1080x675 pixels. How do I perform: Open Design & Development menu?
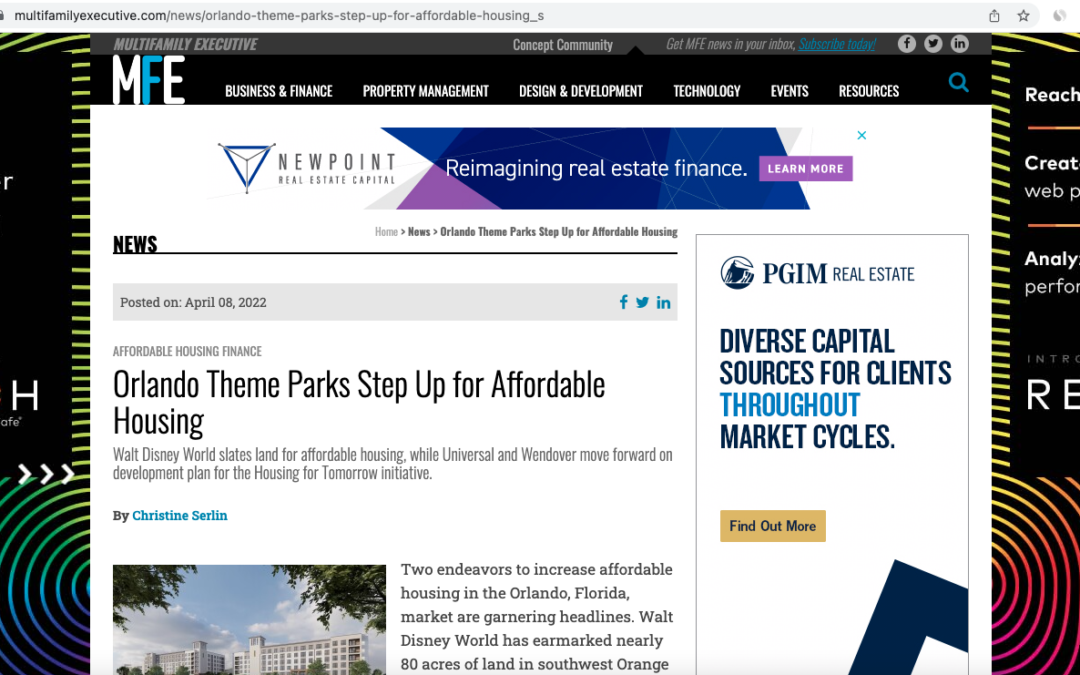pyautogui.click(x=581, y=91)
